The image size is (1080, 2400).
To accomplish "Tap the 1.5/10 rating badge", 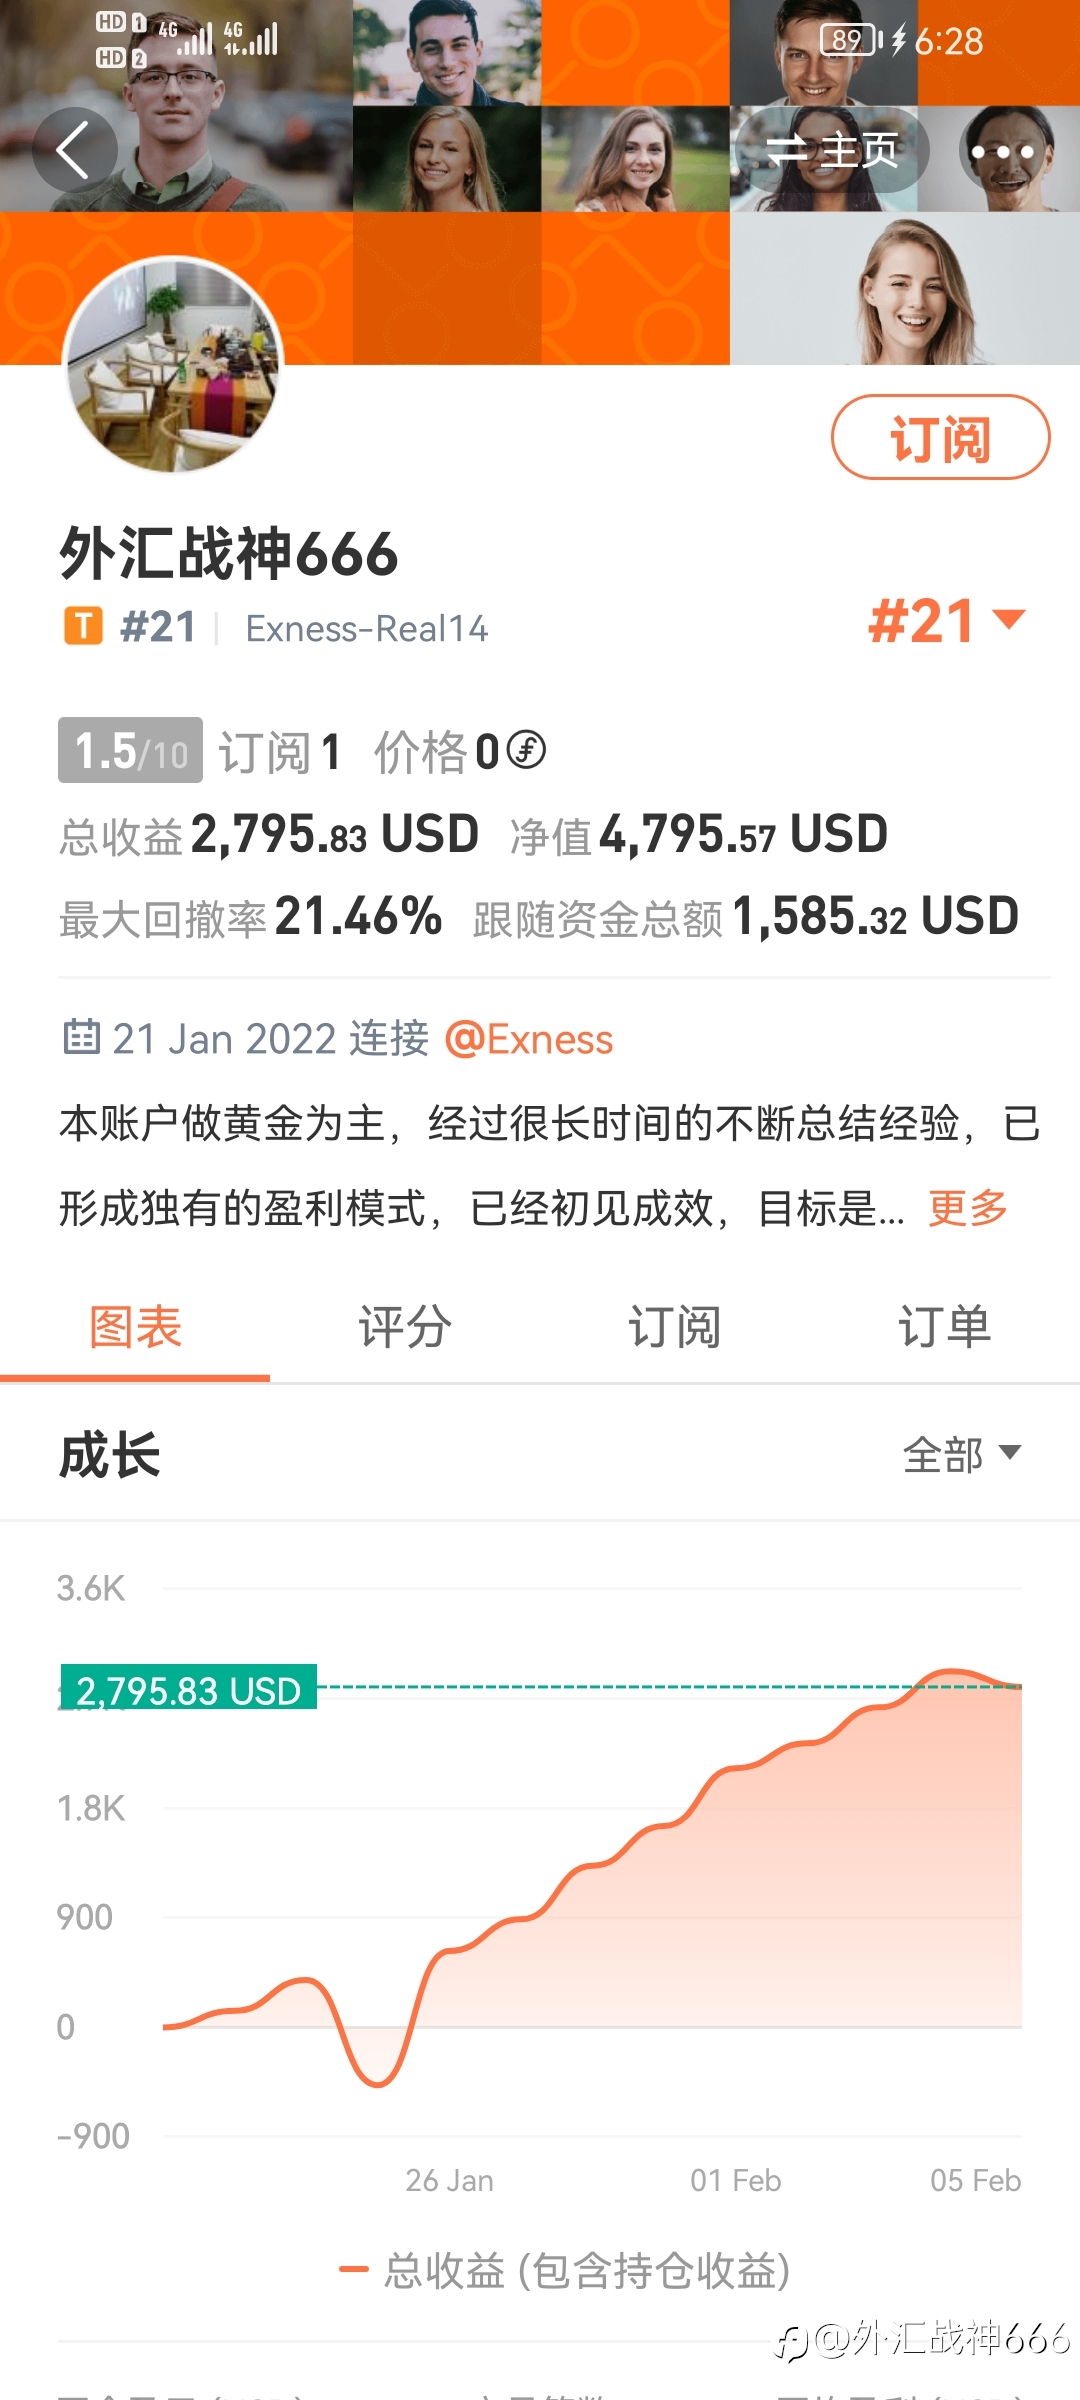I will 130,750.
